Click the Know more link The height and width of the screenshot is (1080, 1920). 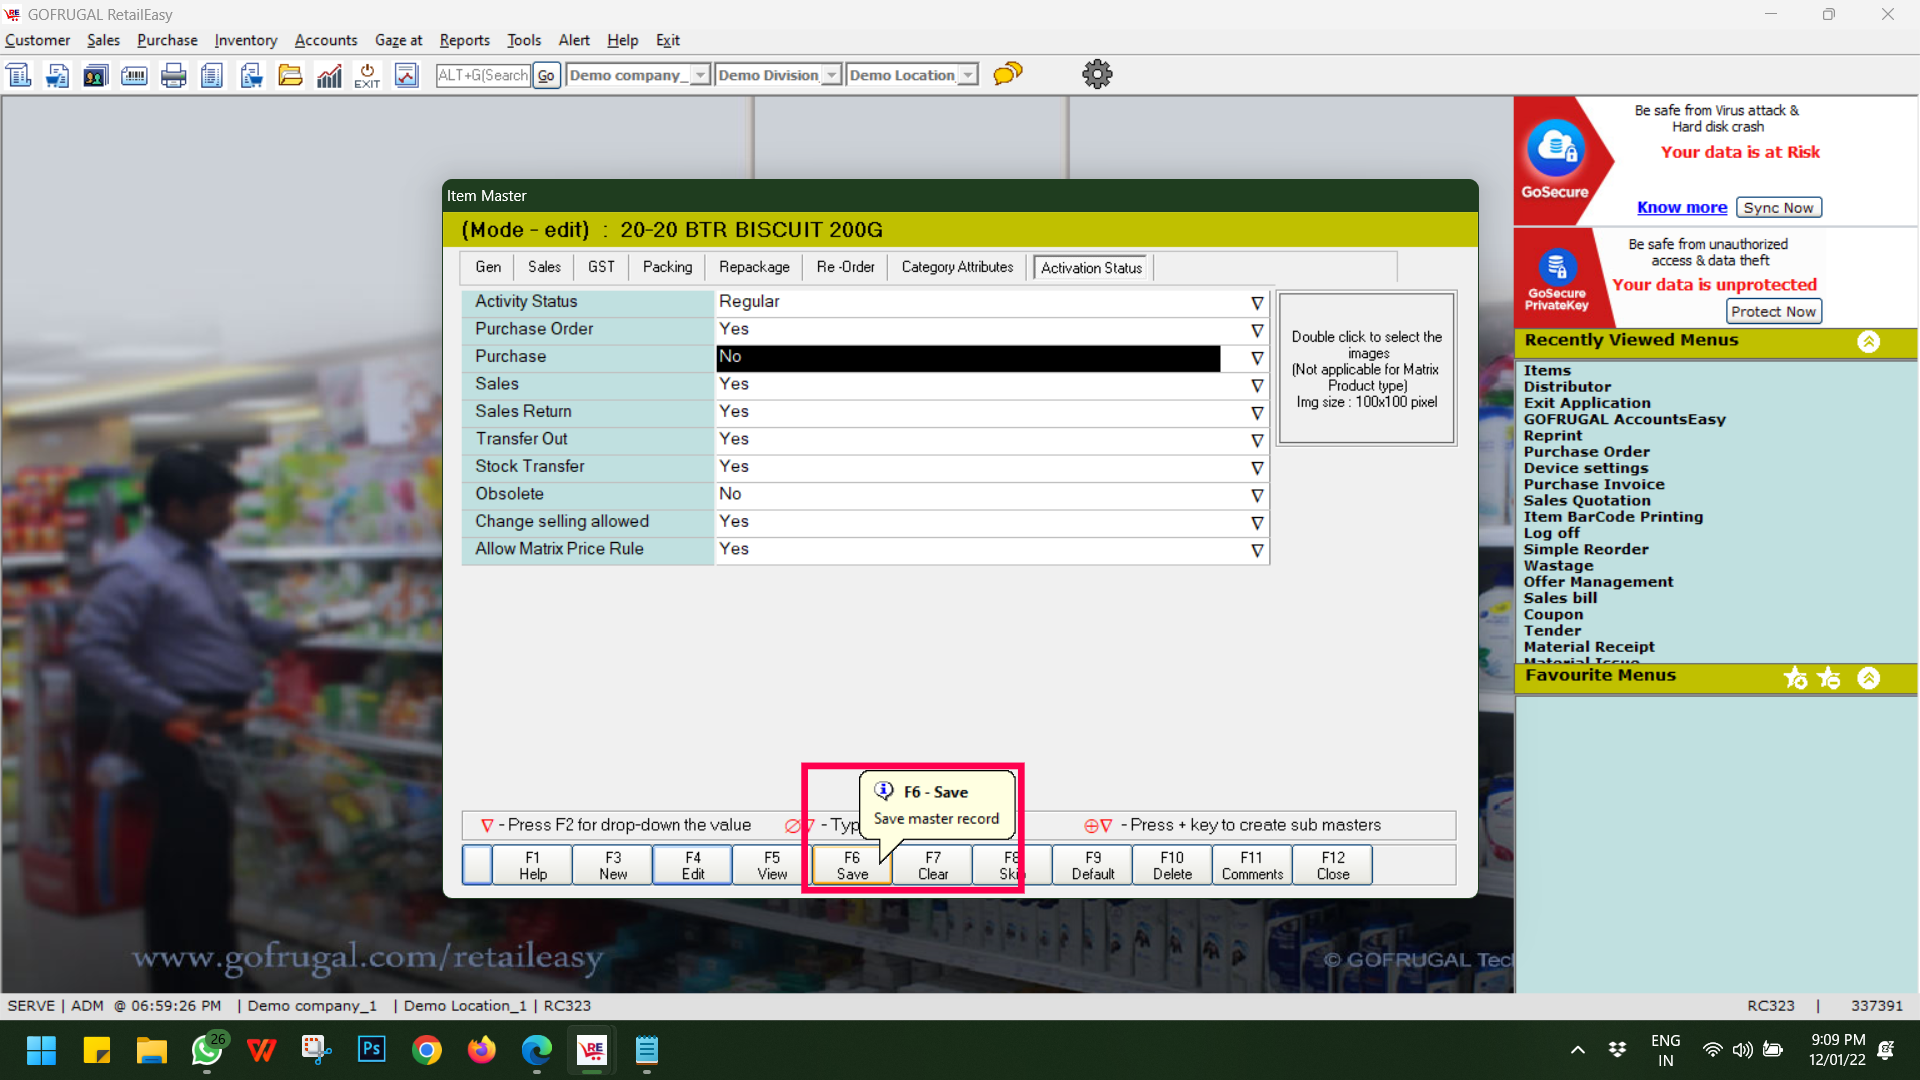(x=1681, y=207)
